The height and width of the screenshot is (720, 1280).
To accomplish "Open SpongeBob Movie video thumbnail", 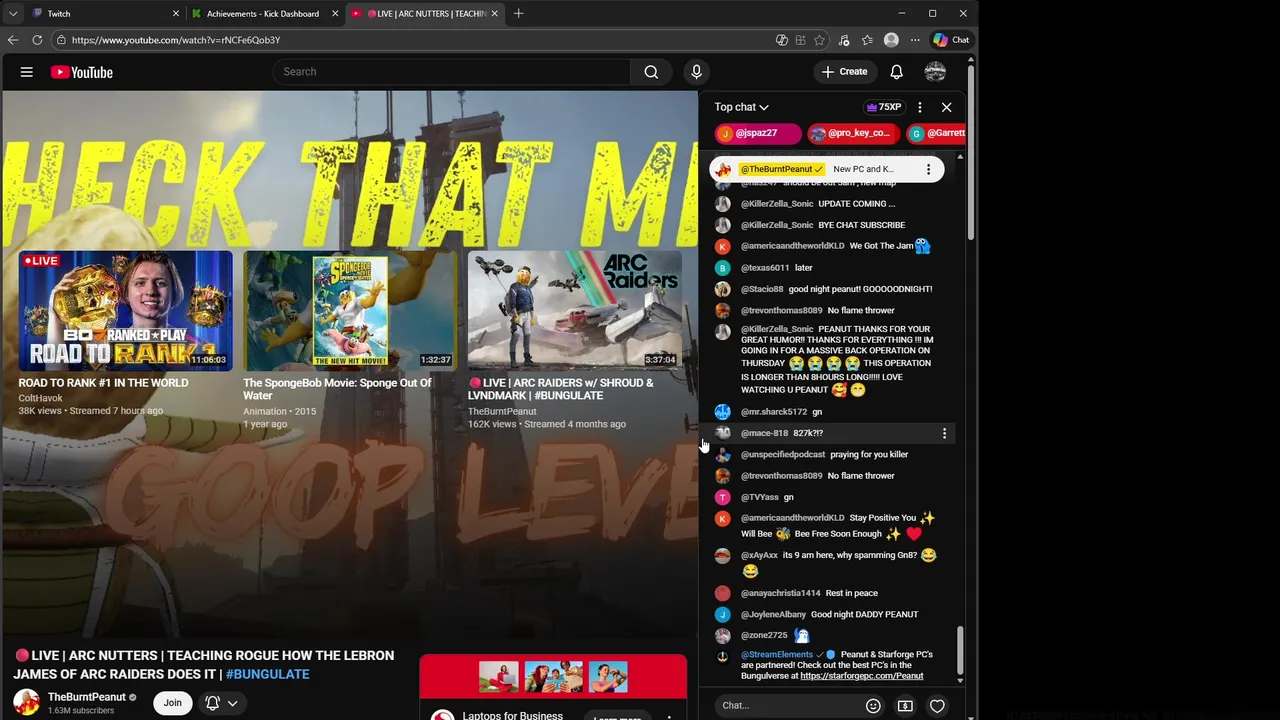I will (350, 310).
